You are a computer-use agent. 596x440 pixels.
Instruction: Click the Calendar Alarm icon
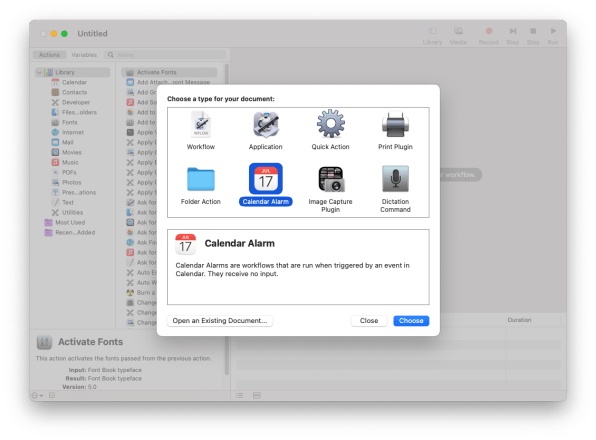[266, 179]
